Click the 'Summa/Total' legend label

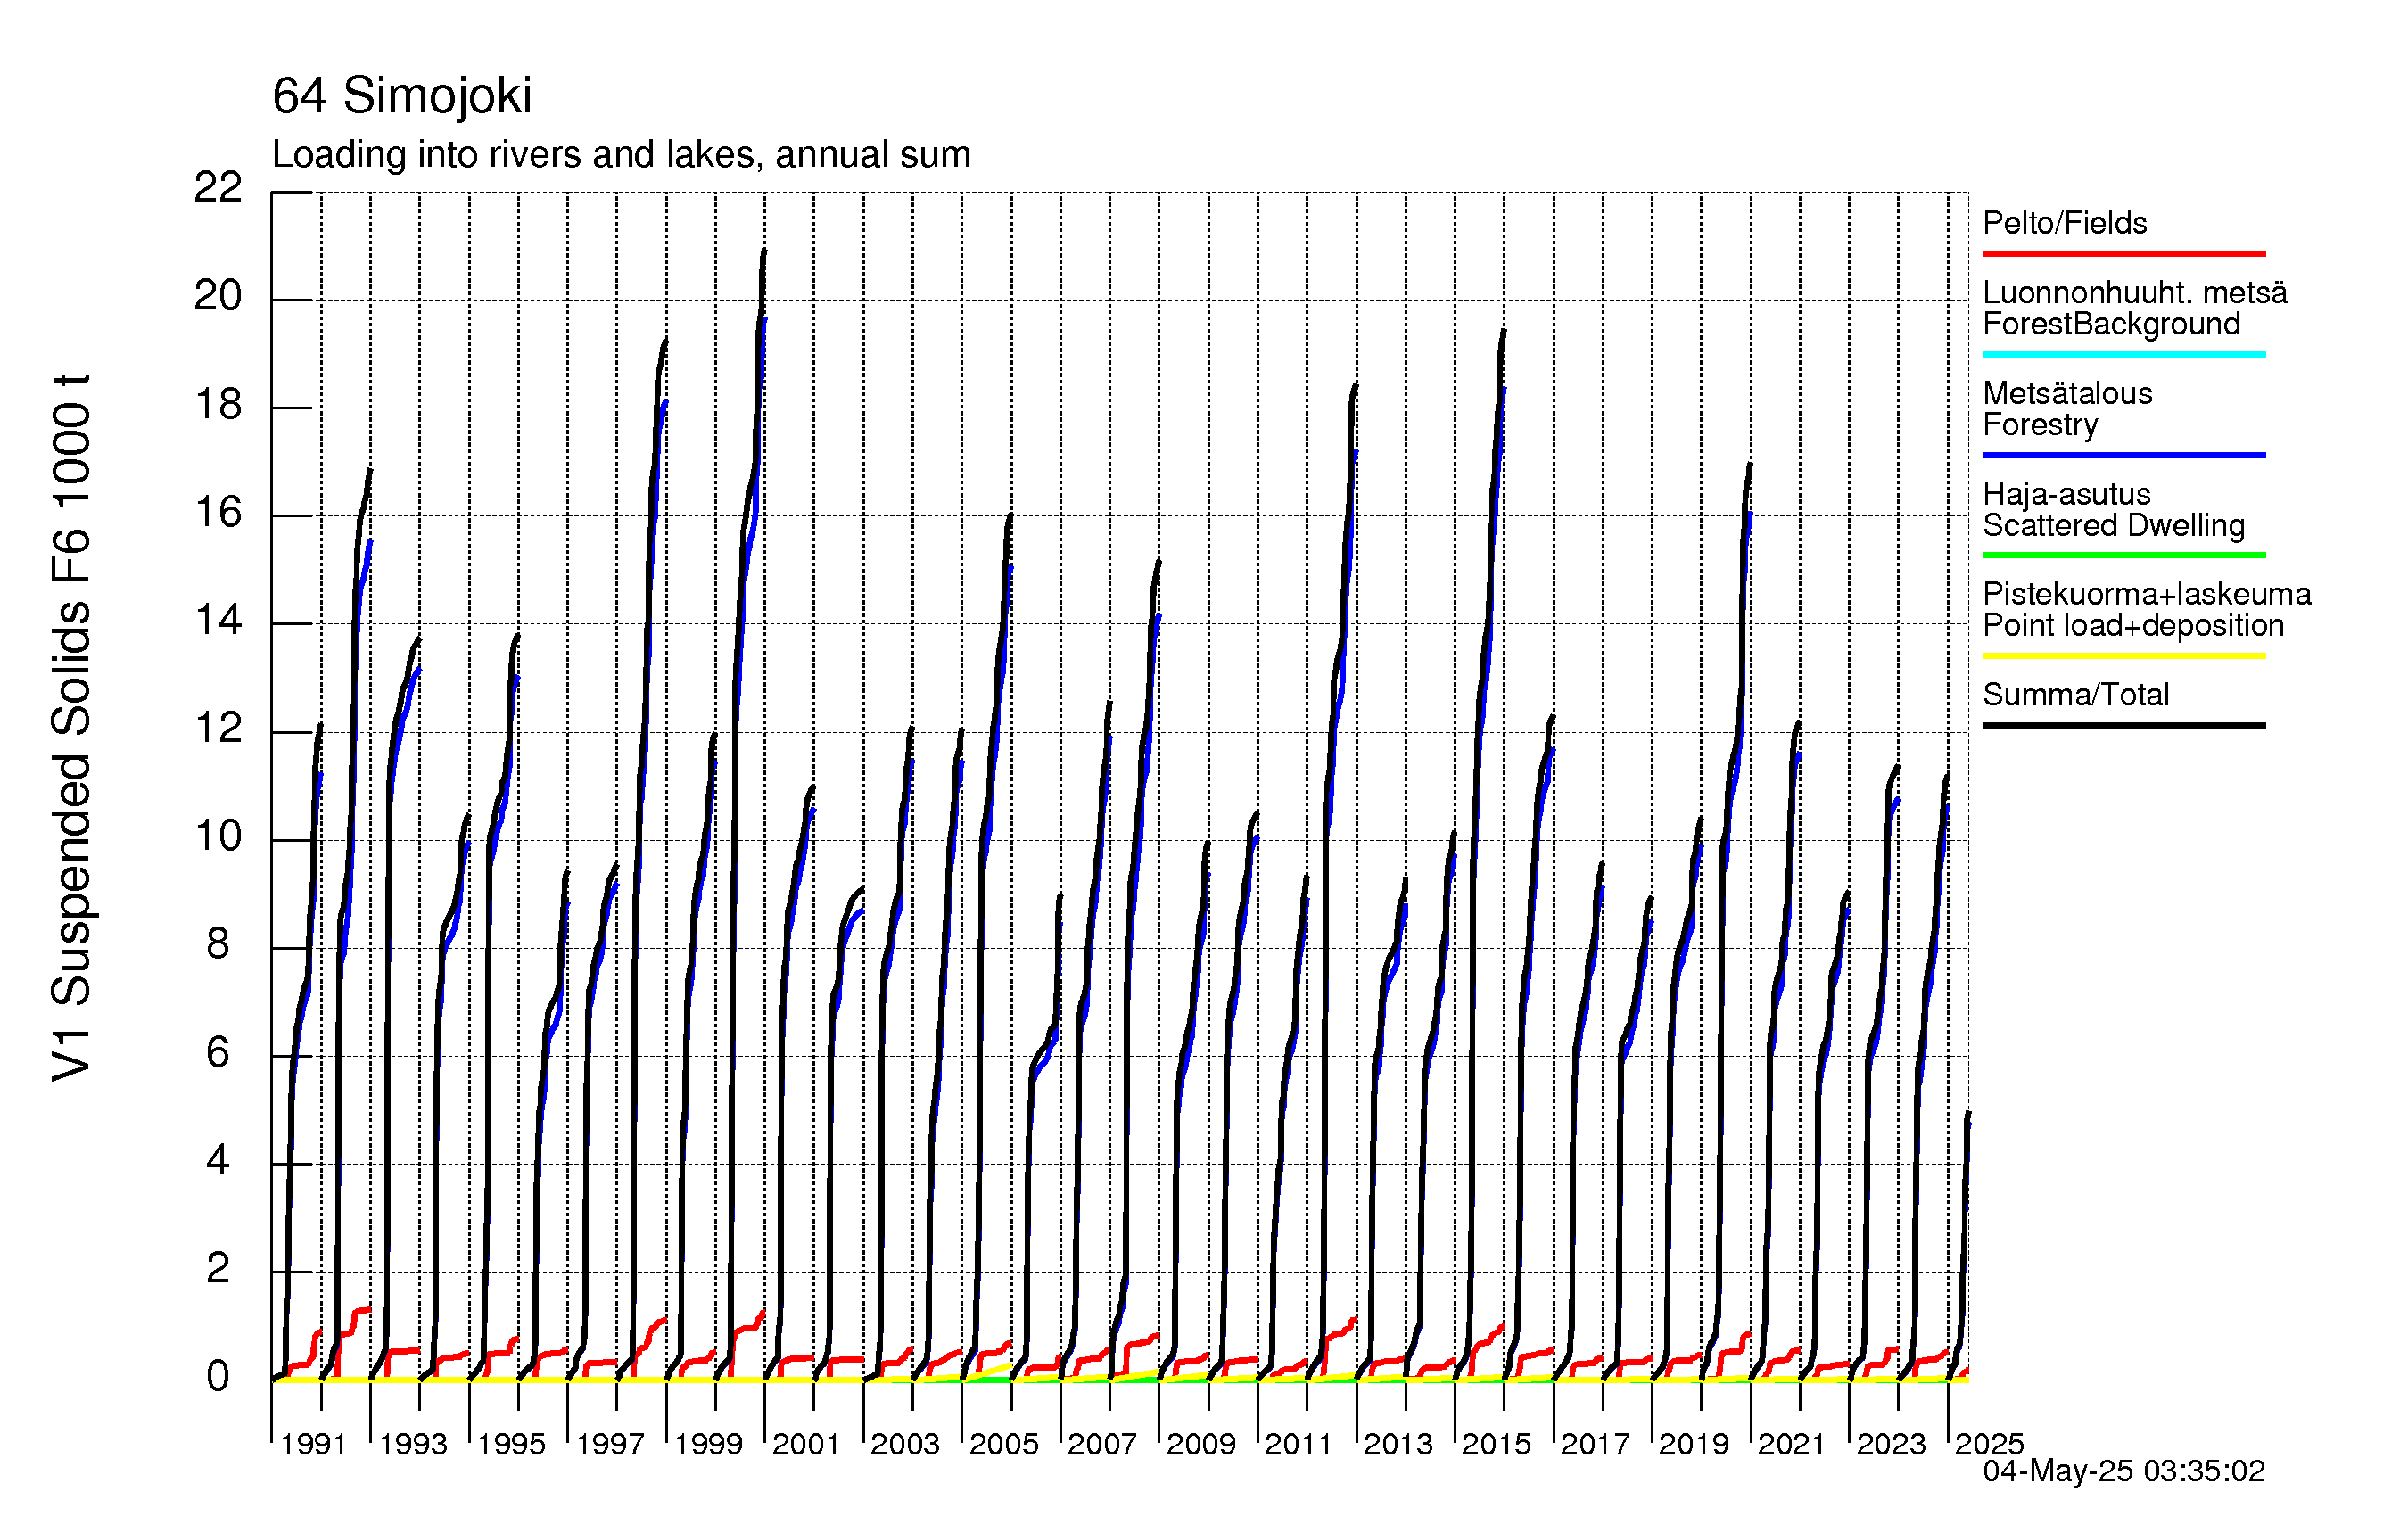click(x=2076, y=694)
